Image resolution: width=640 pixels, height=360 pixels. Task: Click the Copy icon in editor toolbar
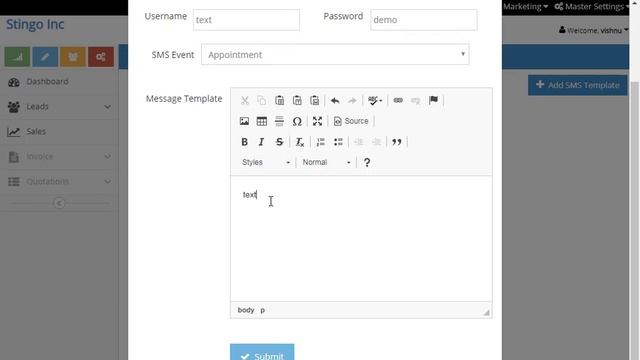262,100
